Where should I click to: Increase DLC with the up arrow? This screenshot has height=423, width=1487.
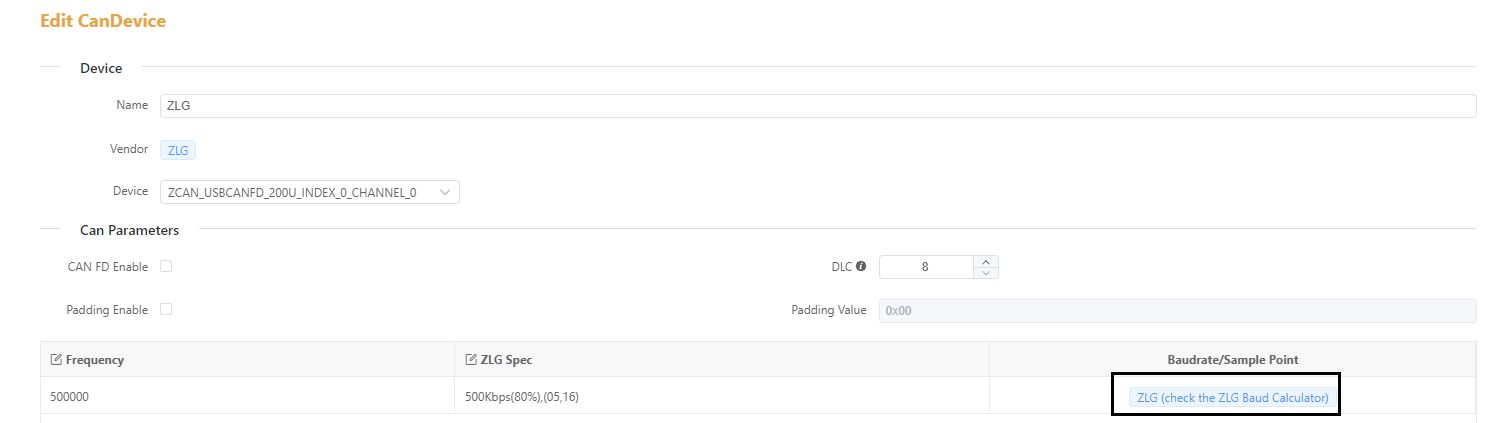tap(986, 262)
